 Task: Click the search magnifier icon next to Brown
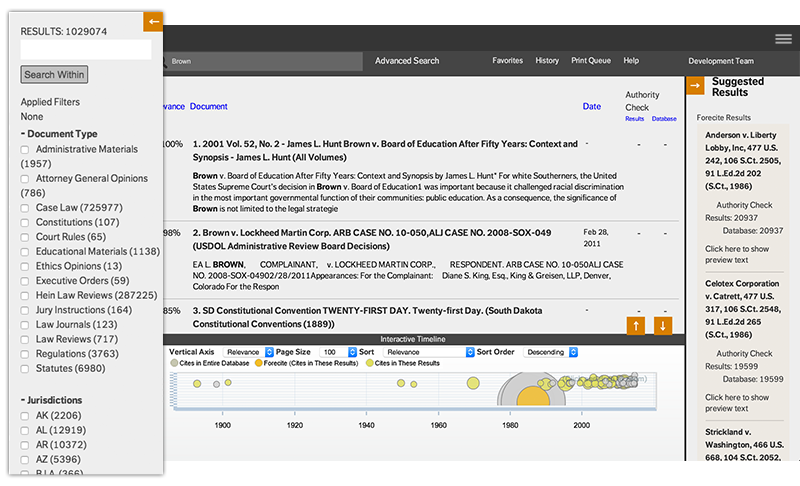162,61
